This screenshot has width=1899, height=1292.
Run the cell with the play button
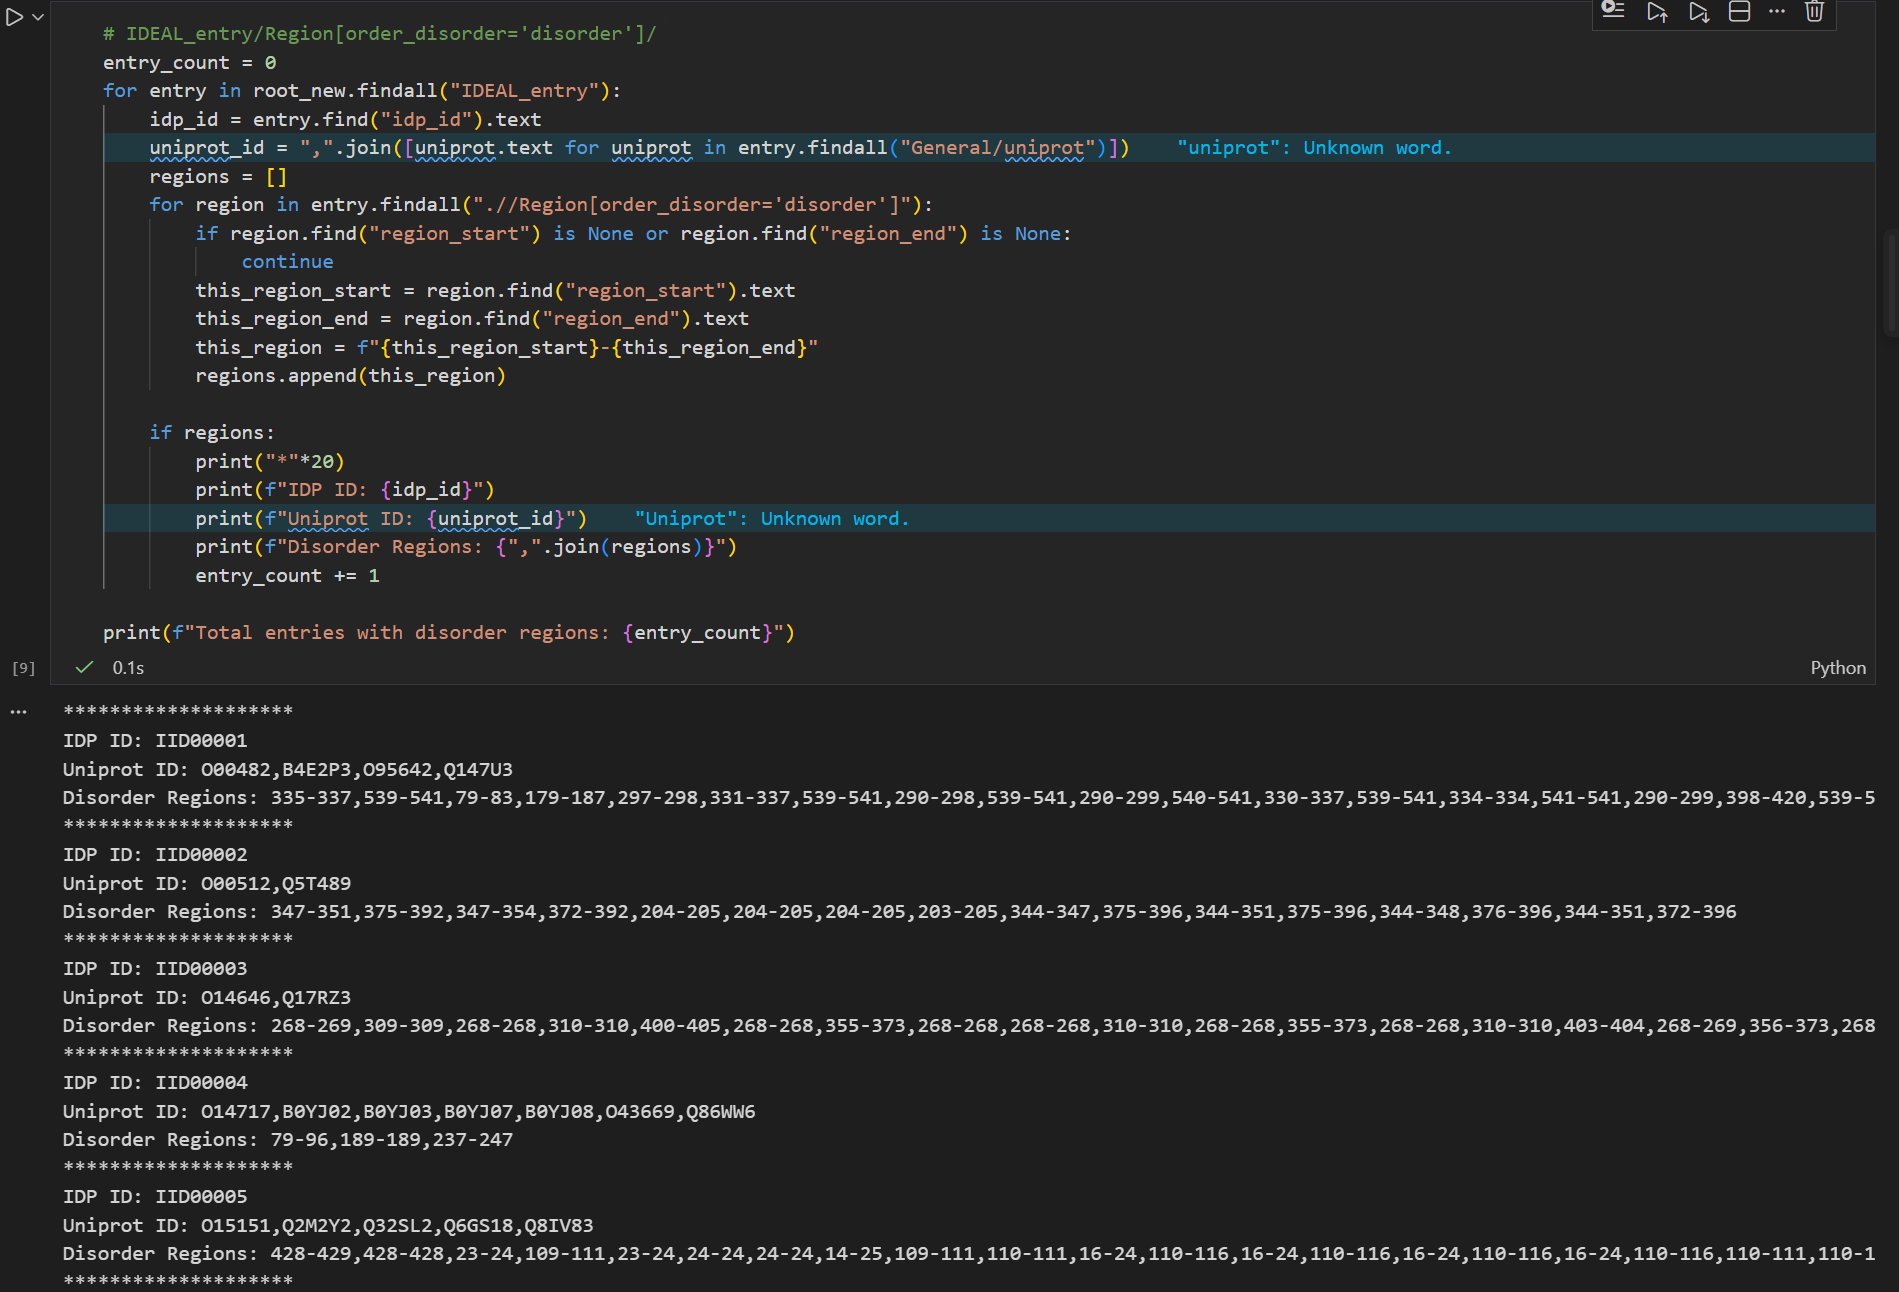[x=14, y=17]
